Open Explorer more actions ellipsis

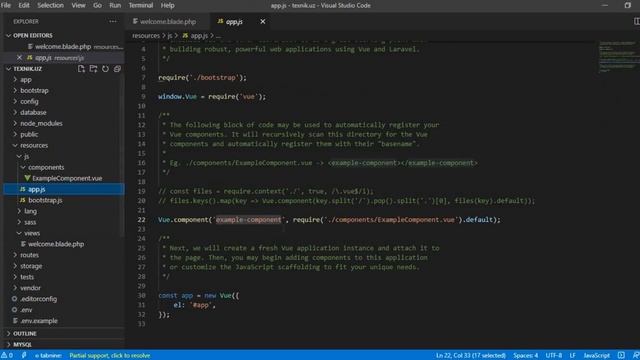point(113,22)
